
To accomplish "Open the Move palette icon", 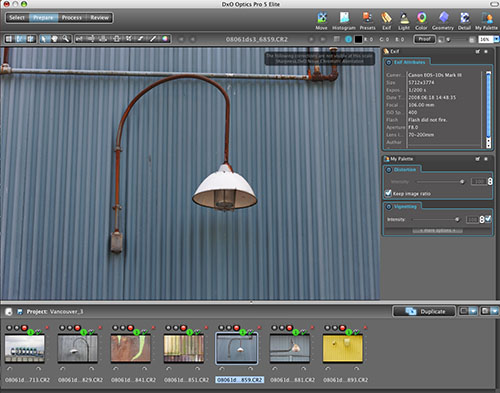I will pos(322,21).
